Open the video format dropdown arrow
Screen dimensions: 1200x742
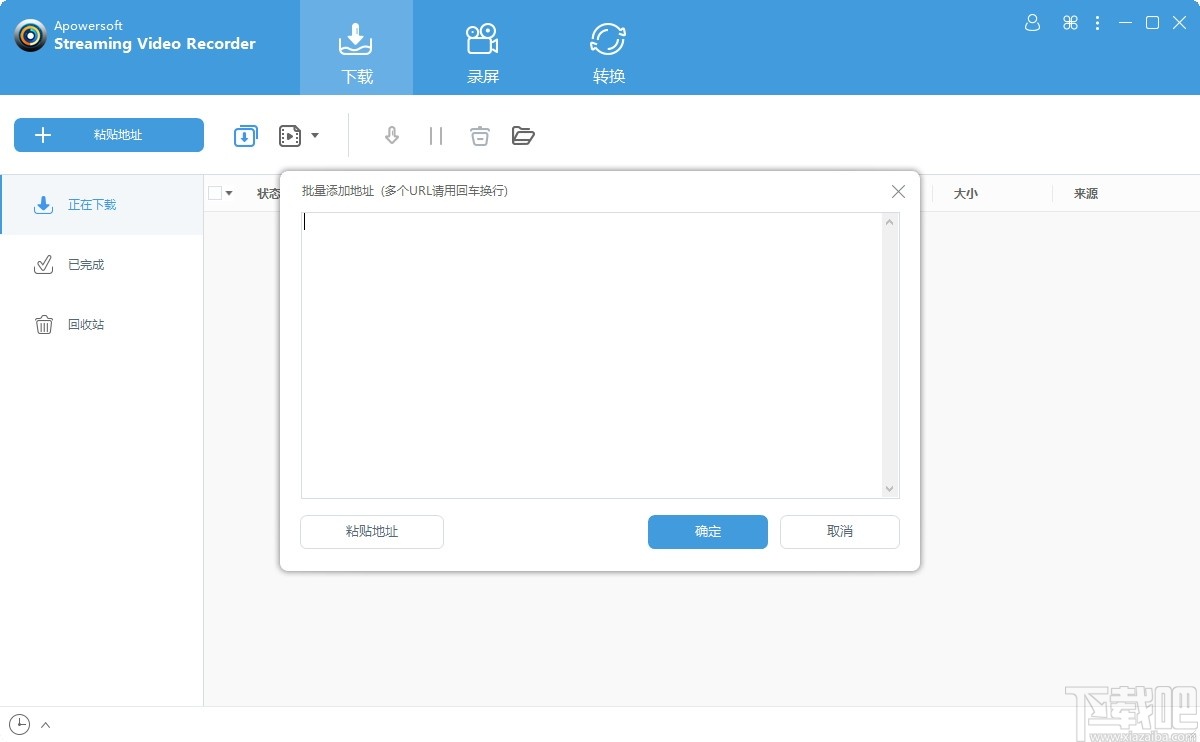(315, 135)
